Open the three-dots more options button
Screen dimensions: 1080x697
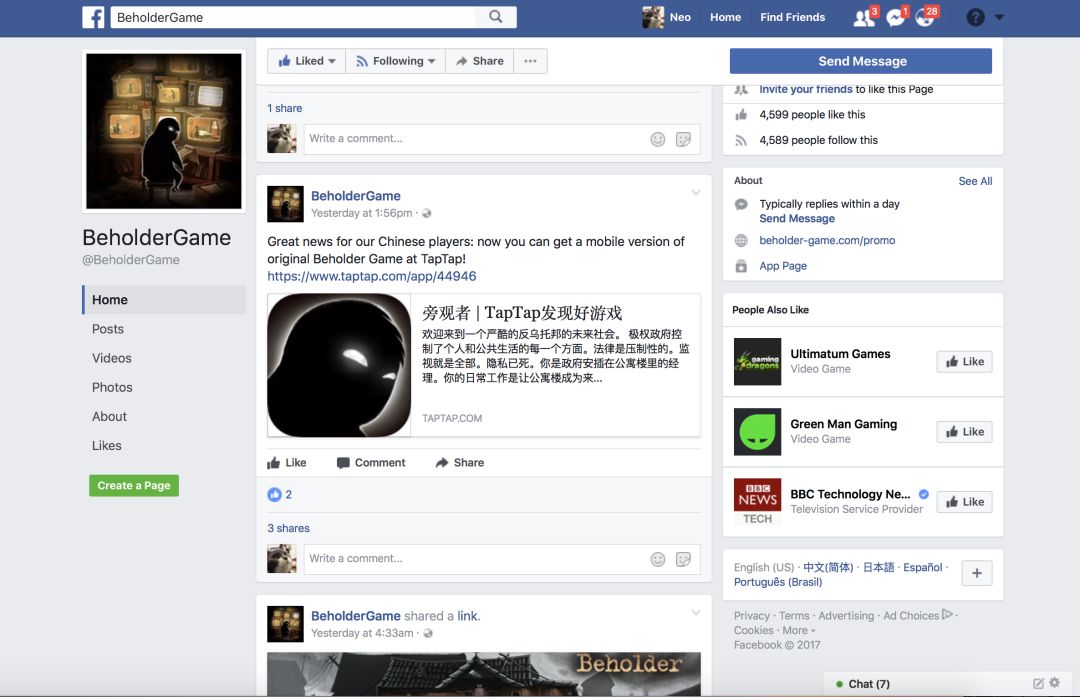530,61
